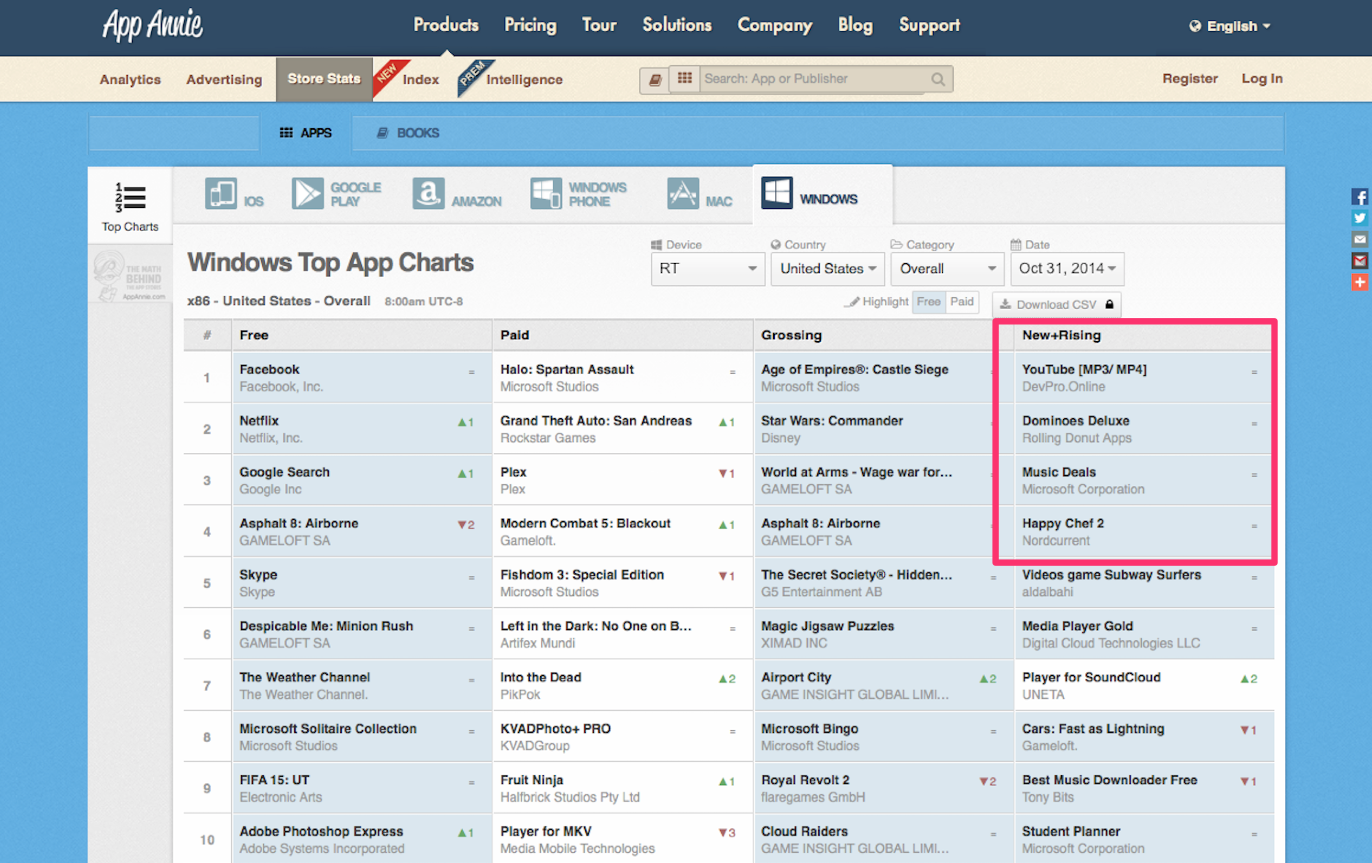
Task: Open the Device RT dropdown
Action: [x=708, y=269]
